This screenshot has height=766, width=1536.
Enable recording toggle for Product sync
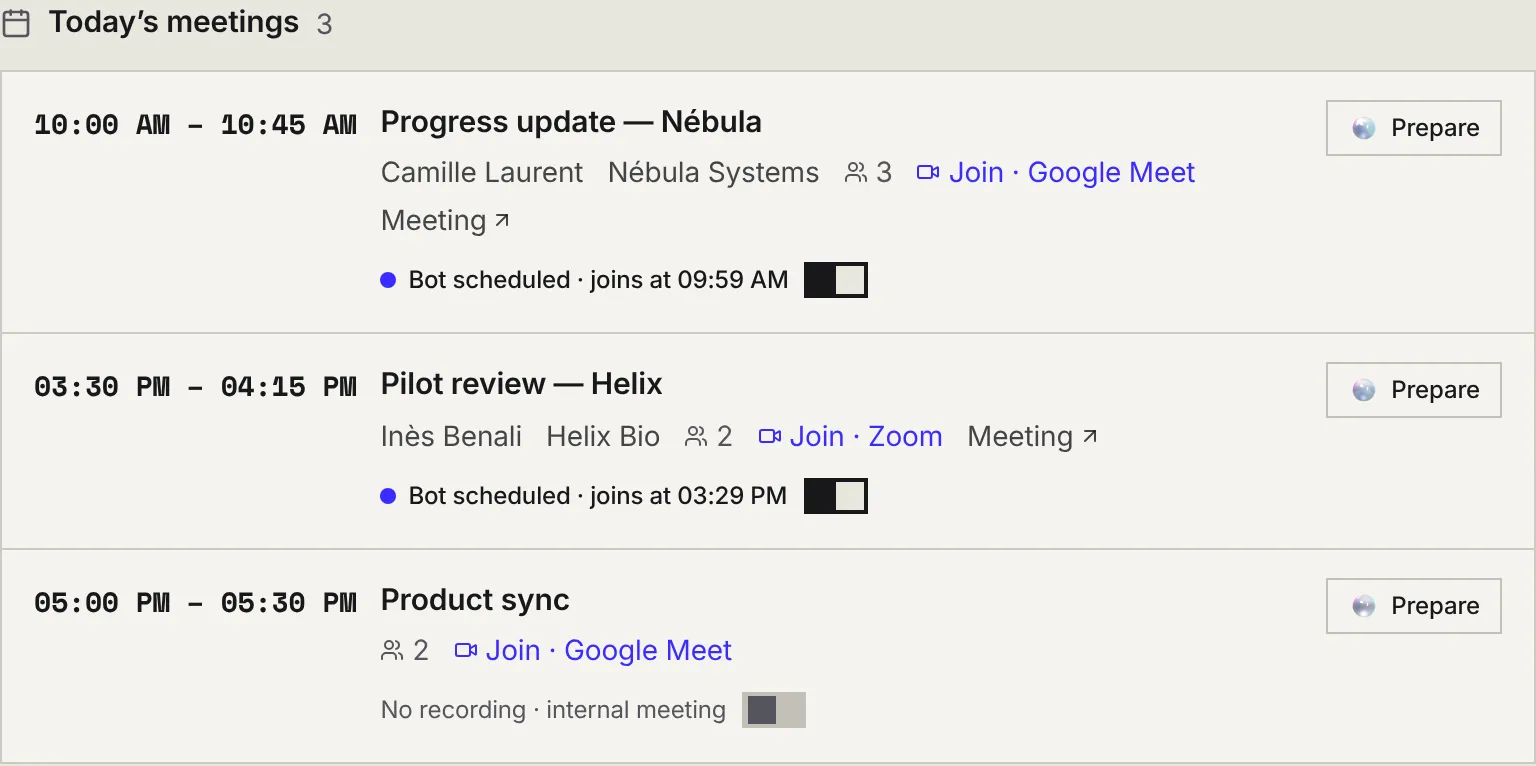click(x=774, y=710)
